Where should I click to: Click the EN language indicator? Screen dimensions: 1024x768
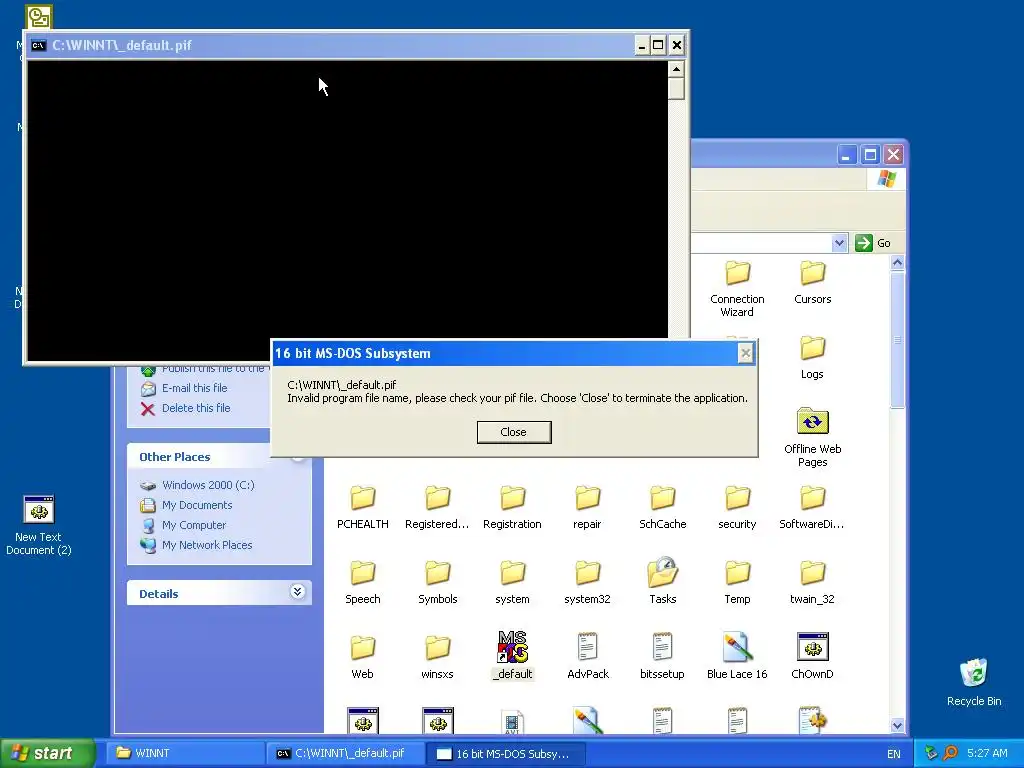(x=893, y=754)
